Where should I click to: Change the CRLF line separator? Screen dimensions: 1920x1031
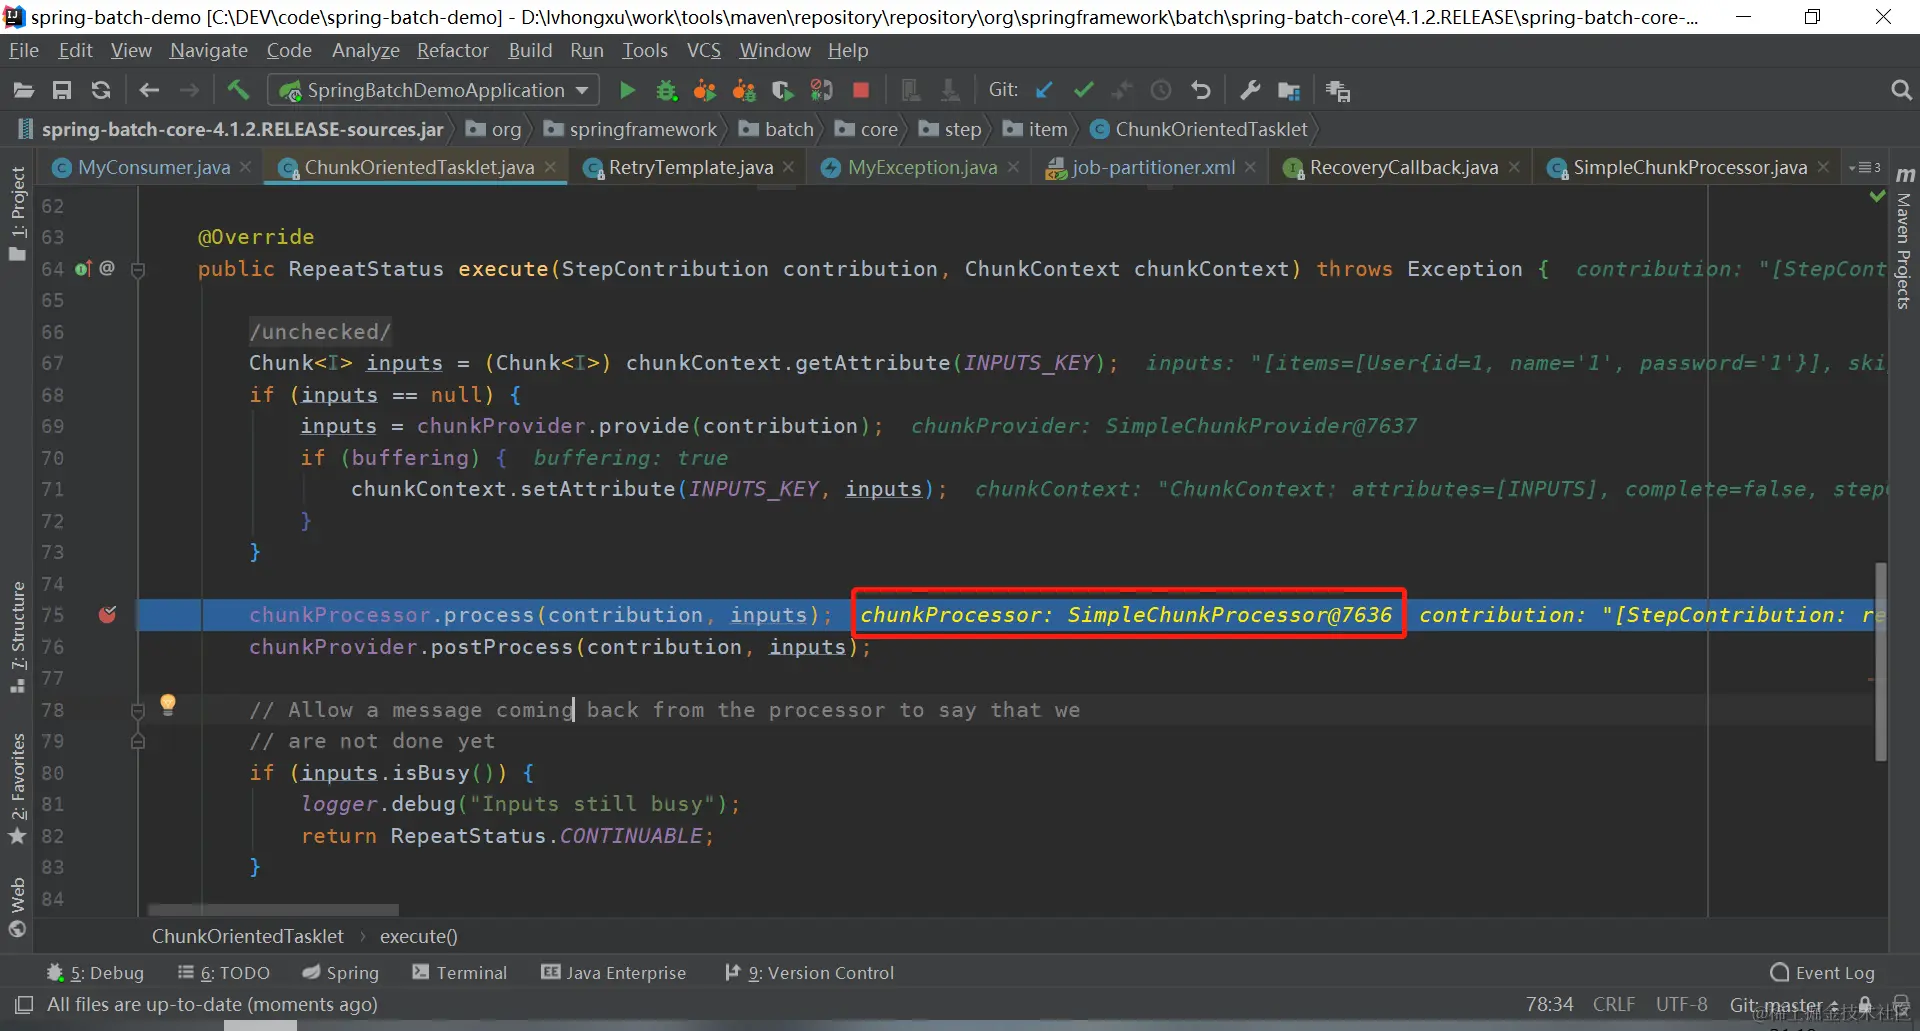point(1614,1004)
